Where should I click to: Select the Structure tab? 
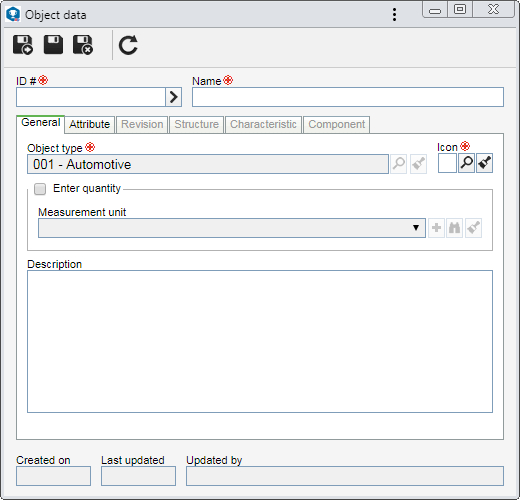click(196, 124)
